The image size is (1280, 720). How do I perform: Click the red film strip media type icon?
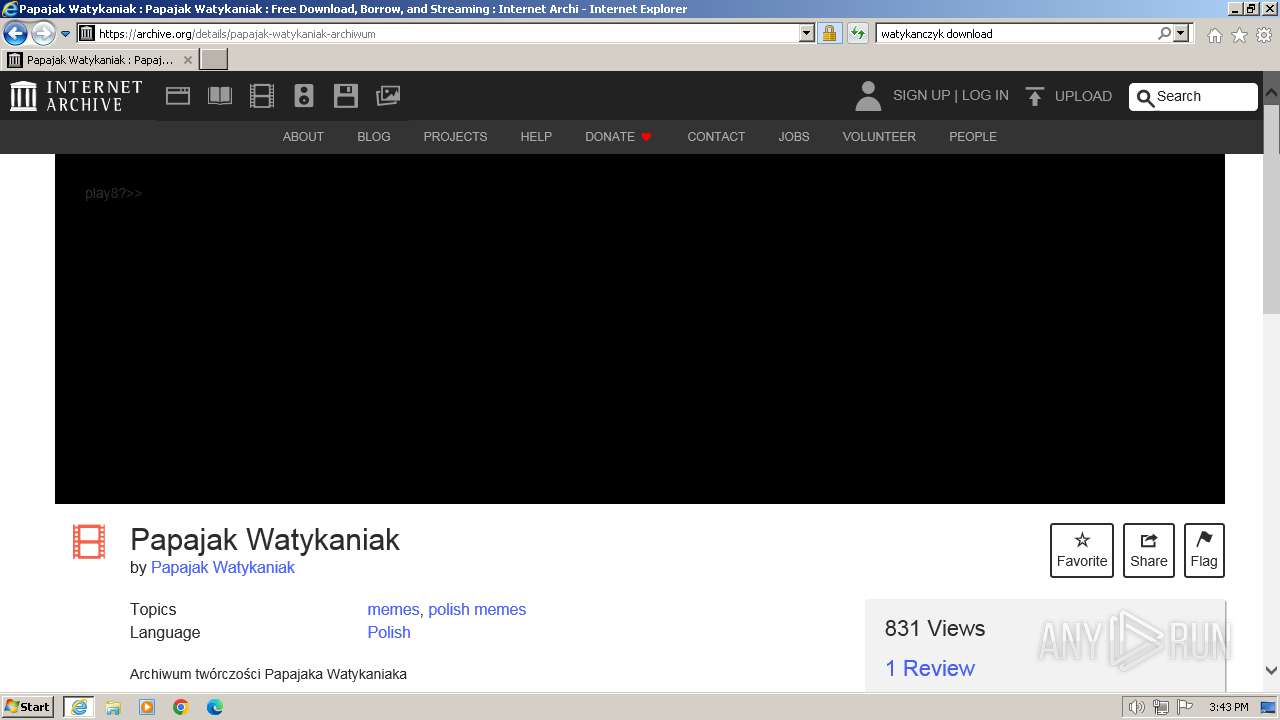click(x=89, y=542)
